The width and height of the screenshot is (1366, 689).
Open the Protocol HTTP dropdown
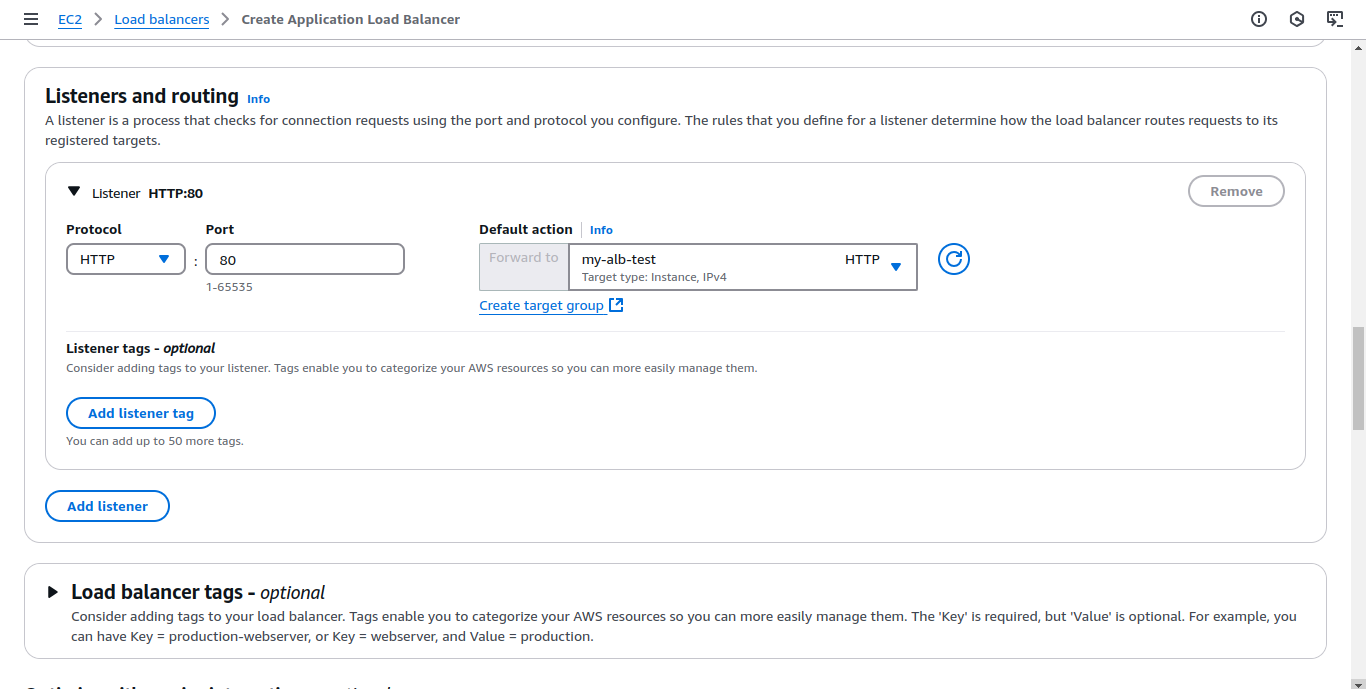click(126, 259)
